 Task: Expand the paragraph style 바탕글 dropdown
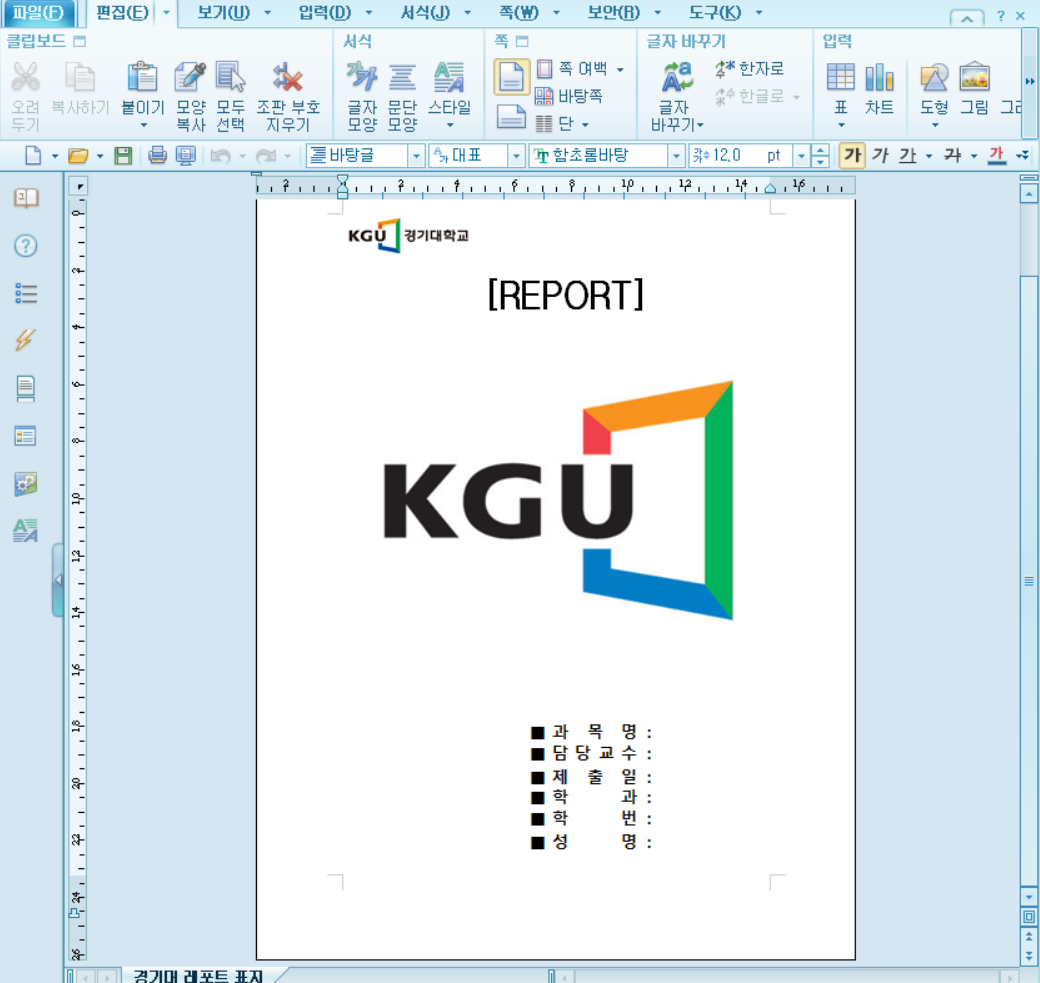416,156
